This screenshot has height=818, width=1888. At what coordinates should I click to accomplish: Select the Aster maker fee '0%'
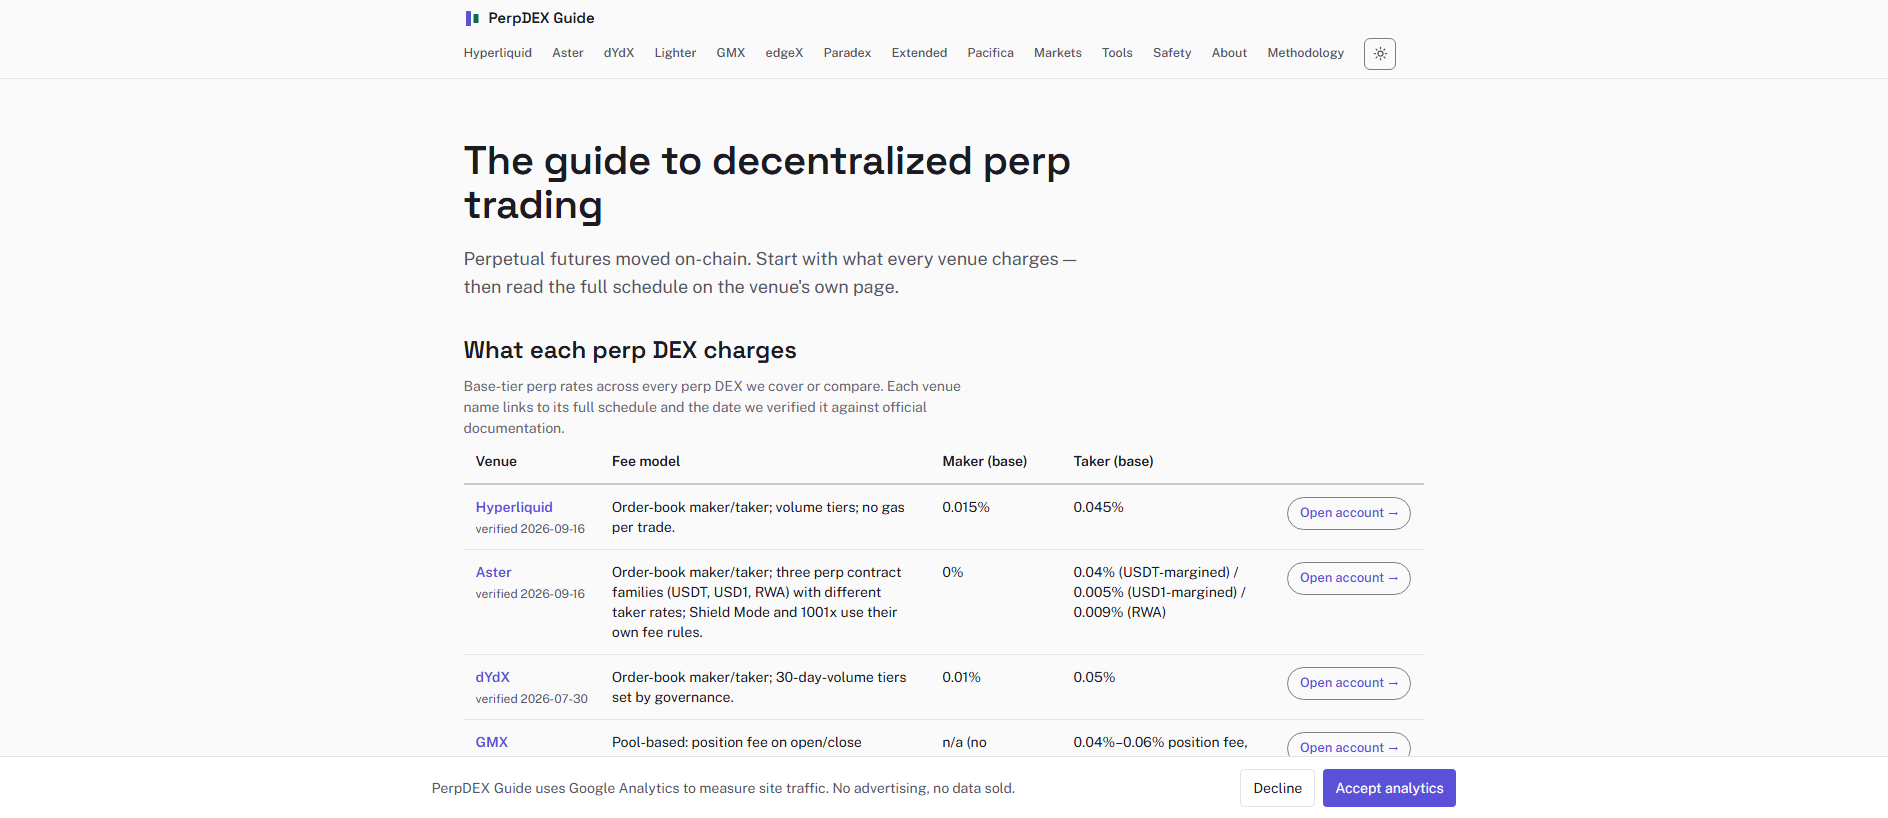(x=953, y=572)
